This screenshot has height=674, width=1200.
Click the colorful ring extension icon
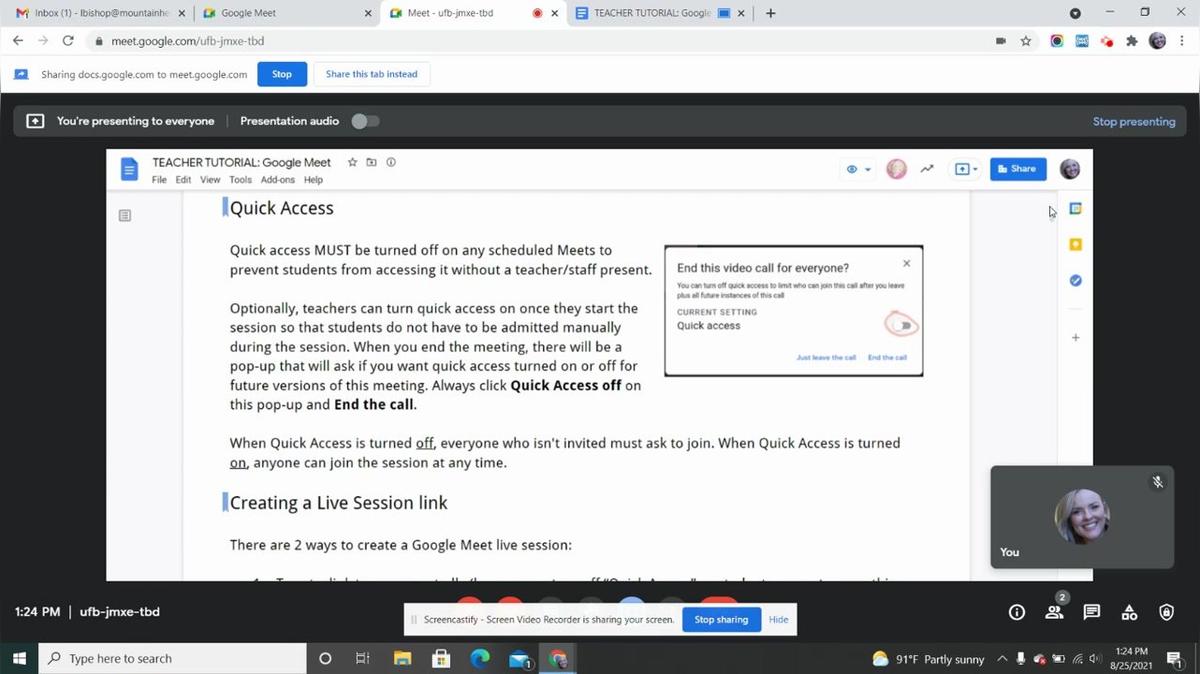coord(1057,41)
